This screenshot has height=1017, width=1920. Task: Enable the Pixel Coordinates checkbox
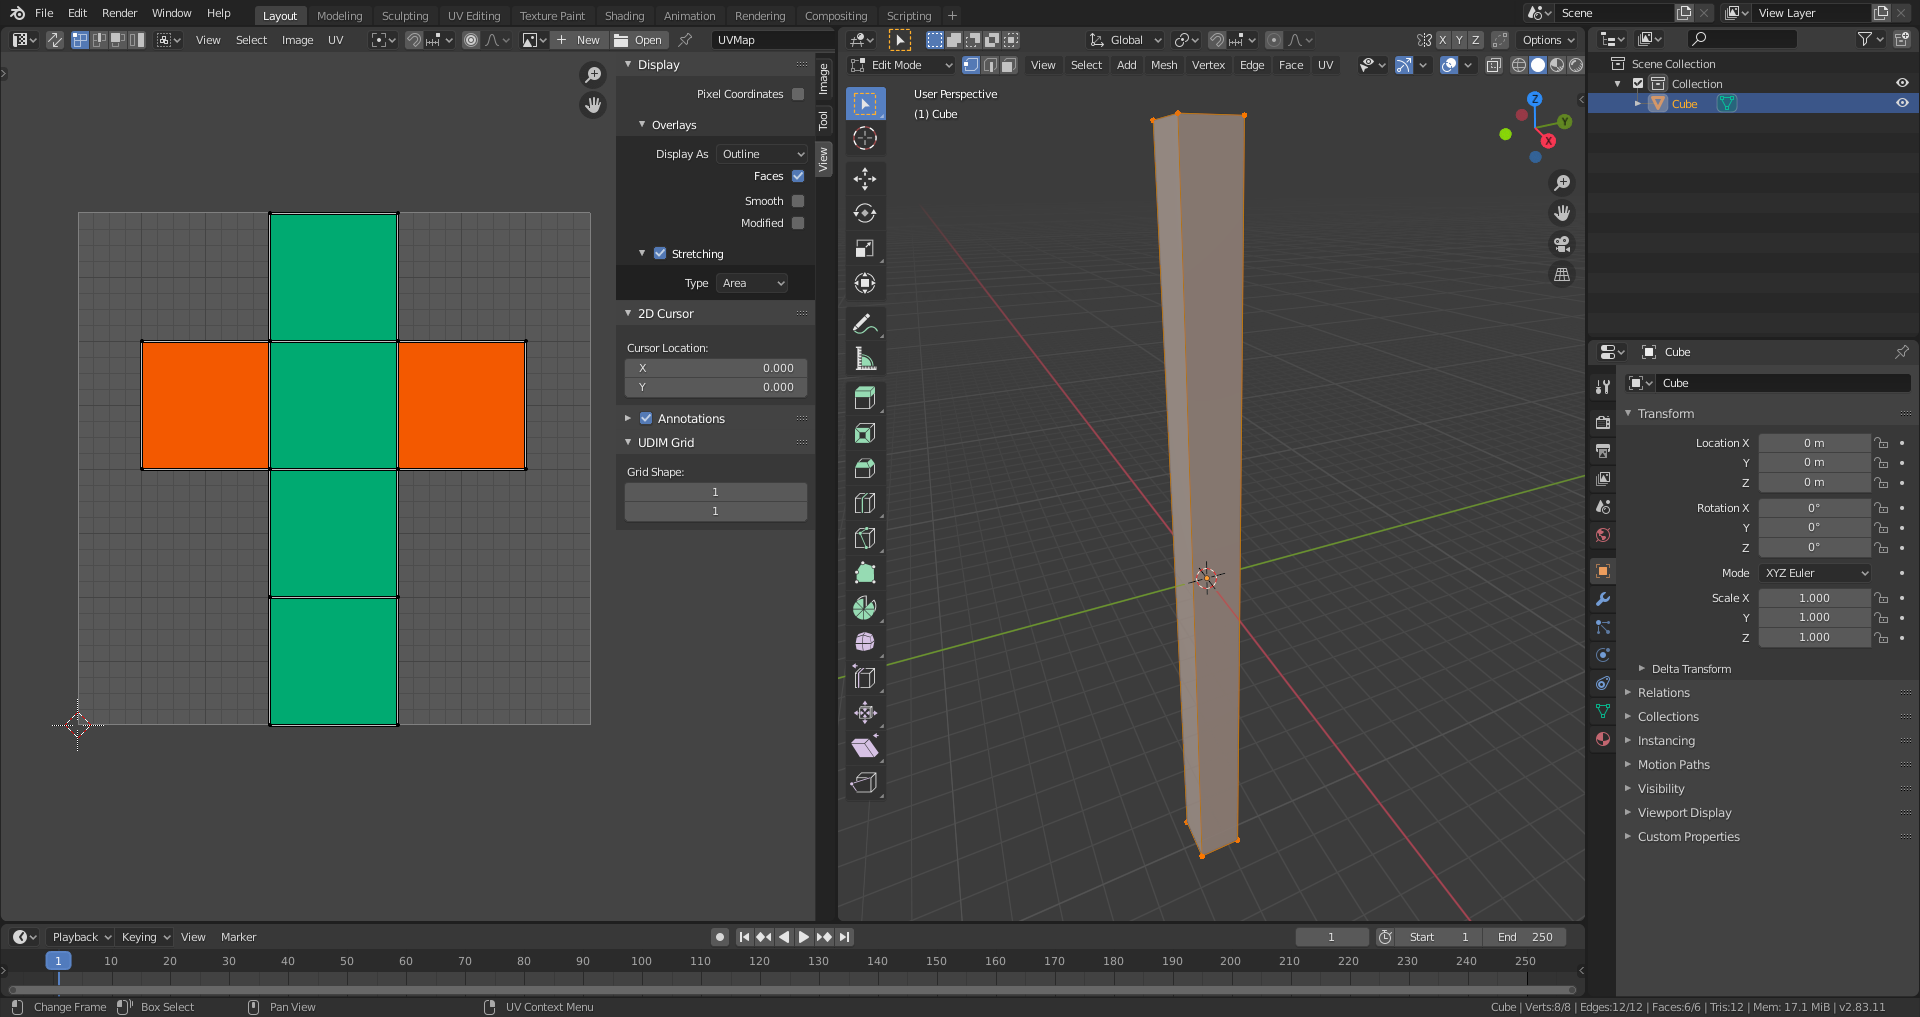click(x=798, y=94)
